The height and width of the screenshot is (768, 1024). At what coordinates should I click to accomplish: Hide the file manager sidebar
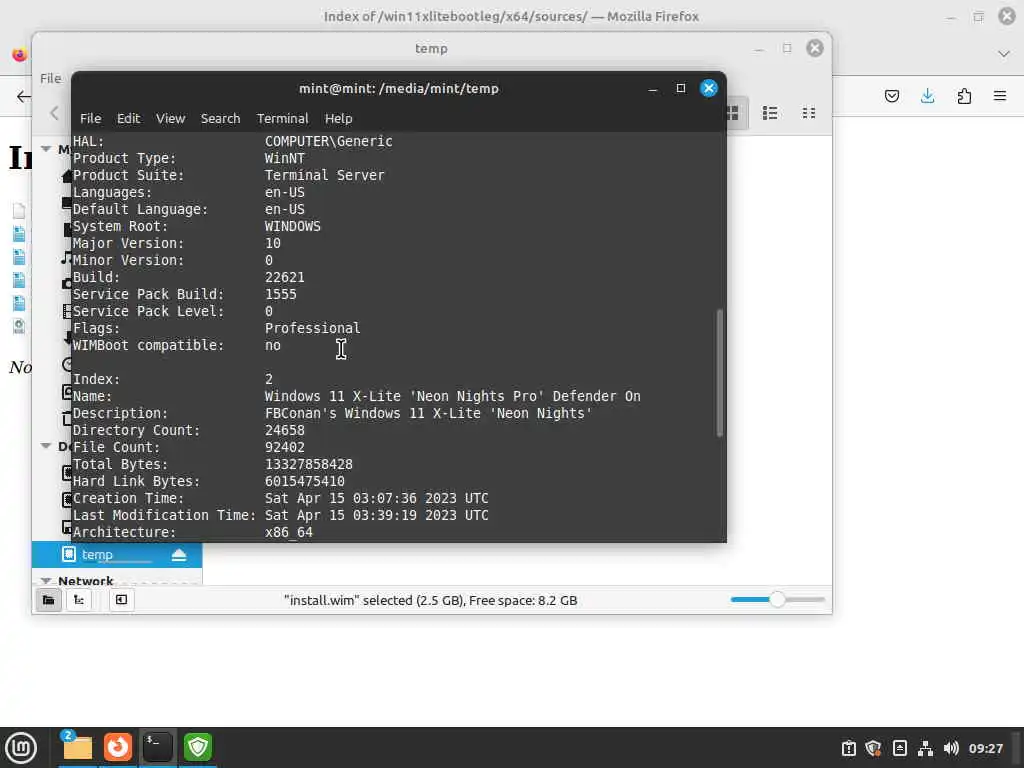tap(121, 600)
